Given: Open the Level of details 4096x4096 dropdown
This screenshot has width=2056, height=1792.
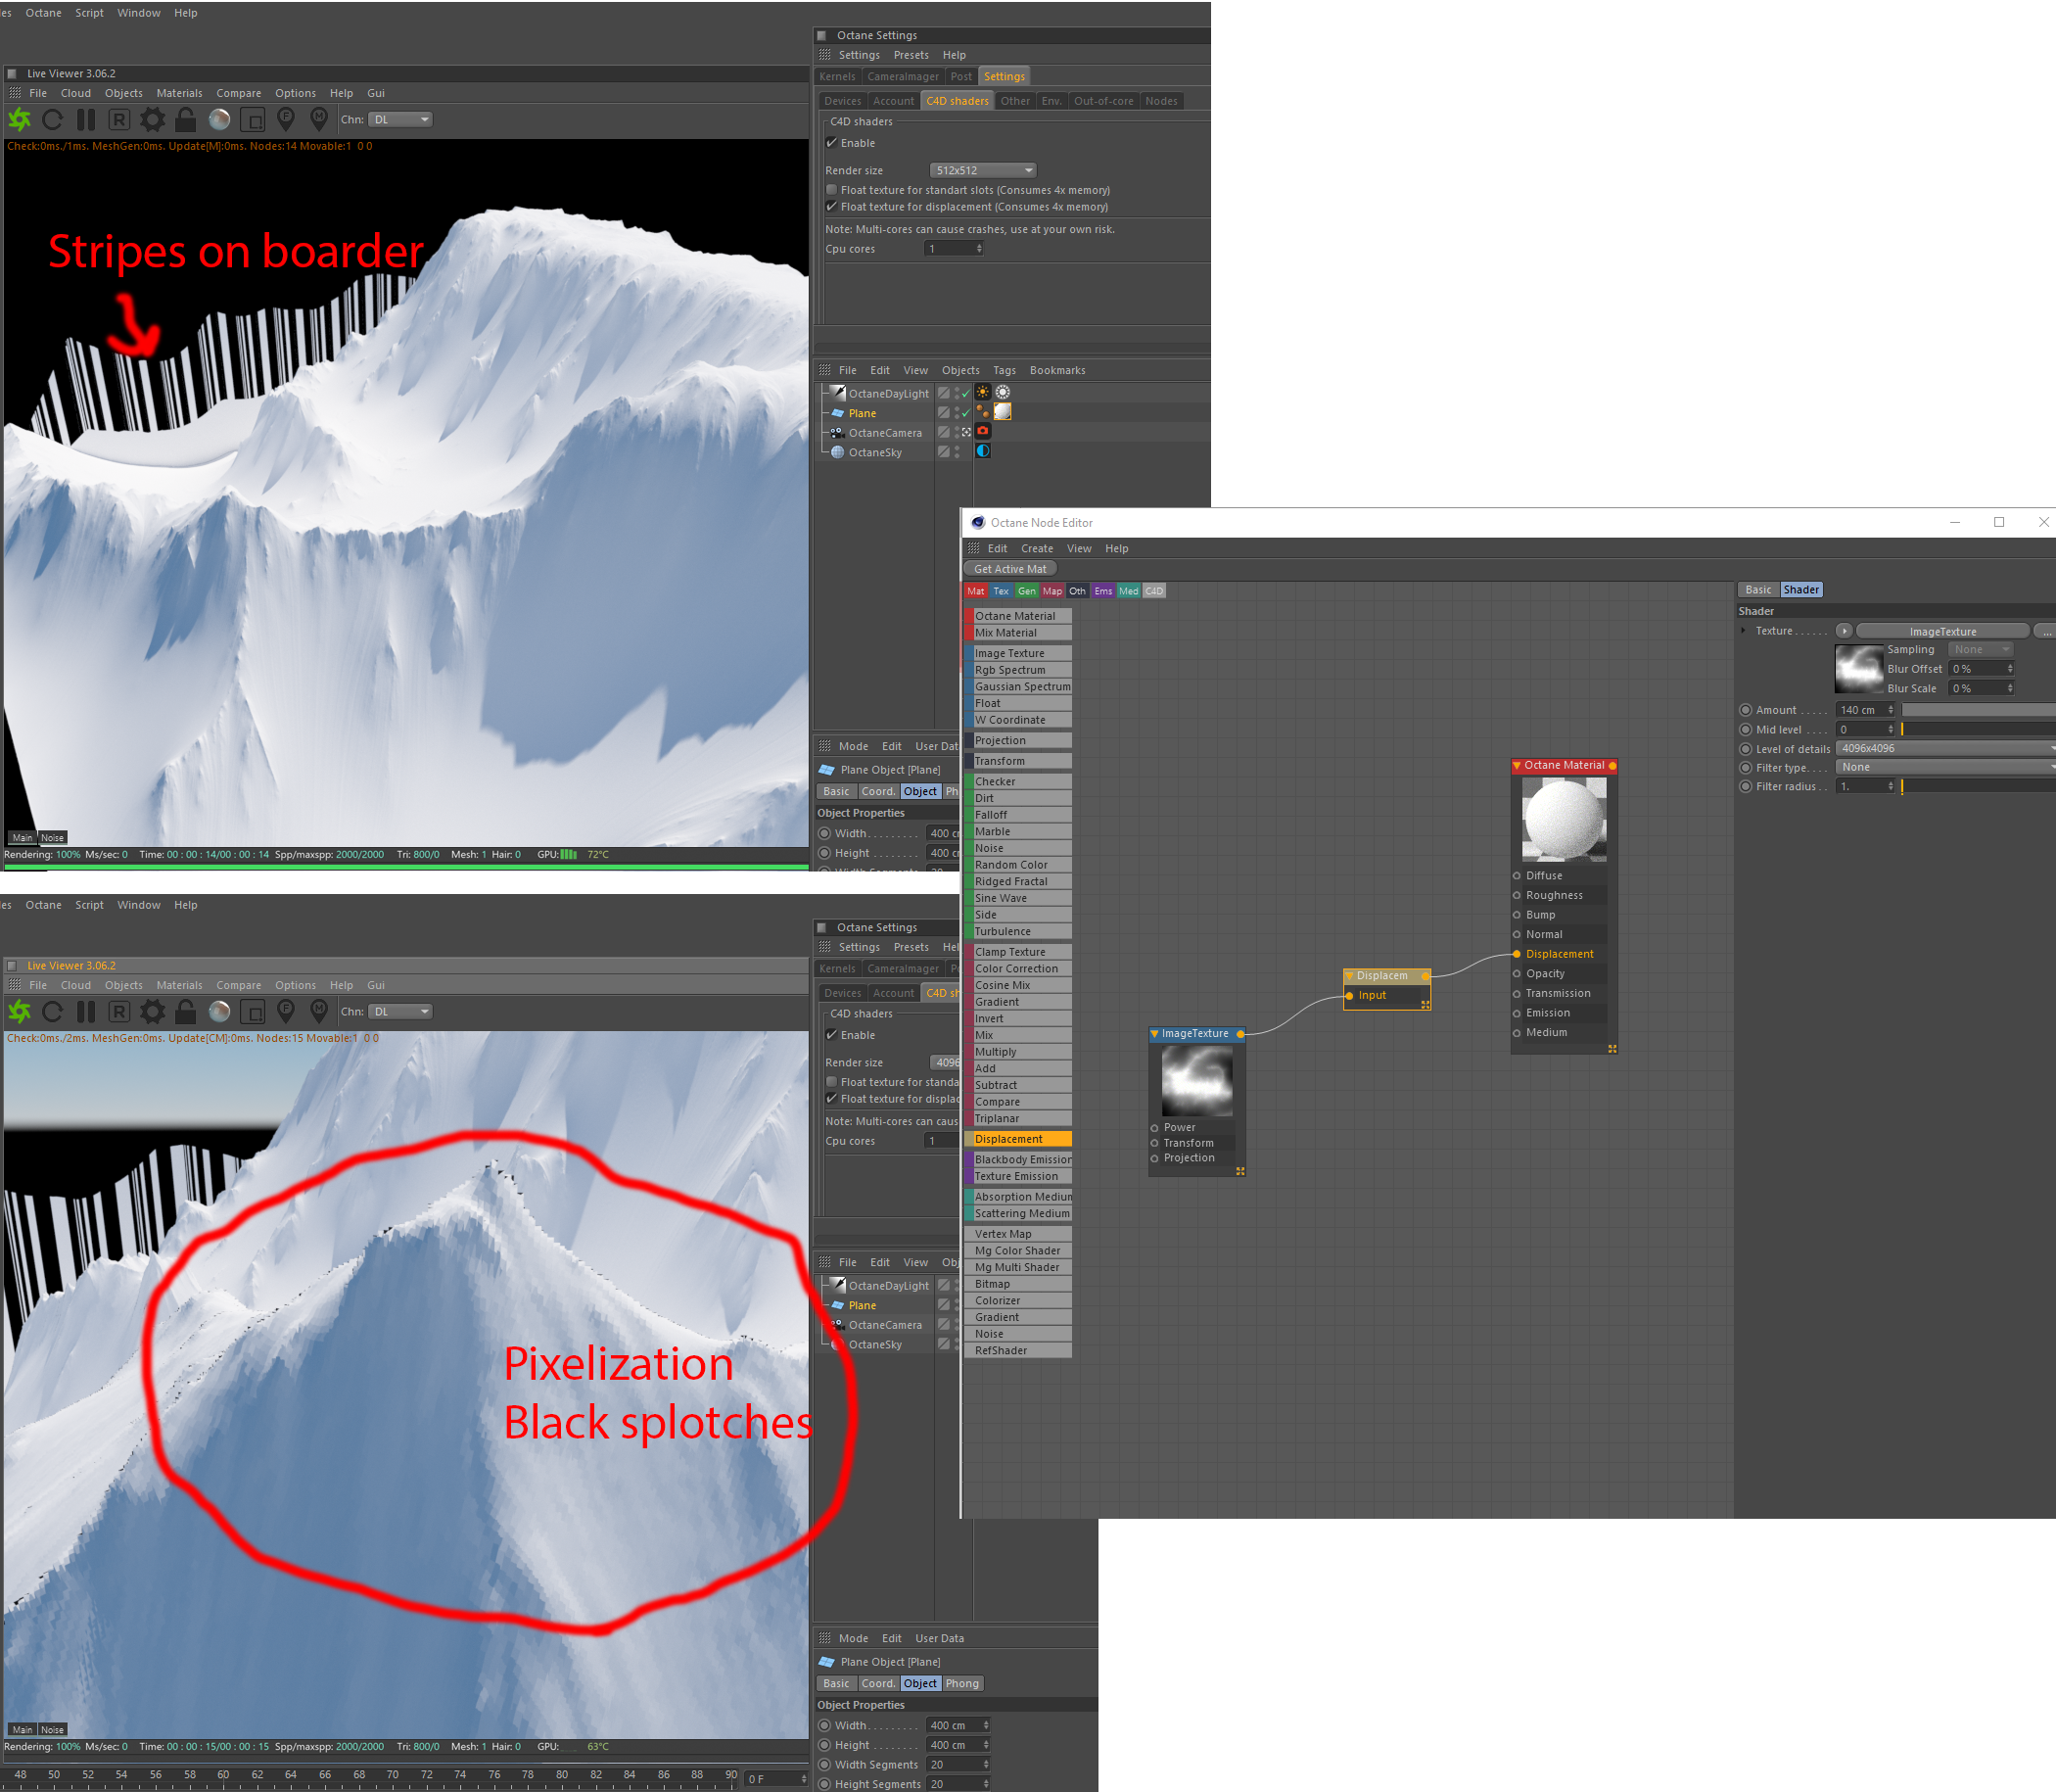Looking at the screenshot, I should pos(1945,749).
